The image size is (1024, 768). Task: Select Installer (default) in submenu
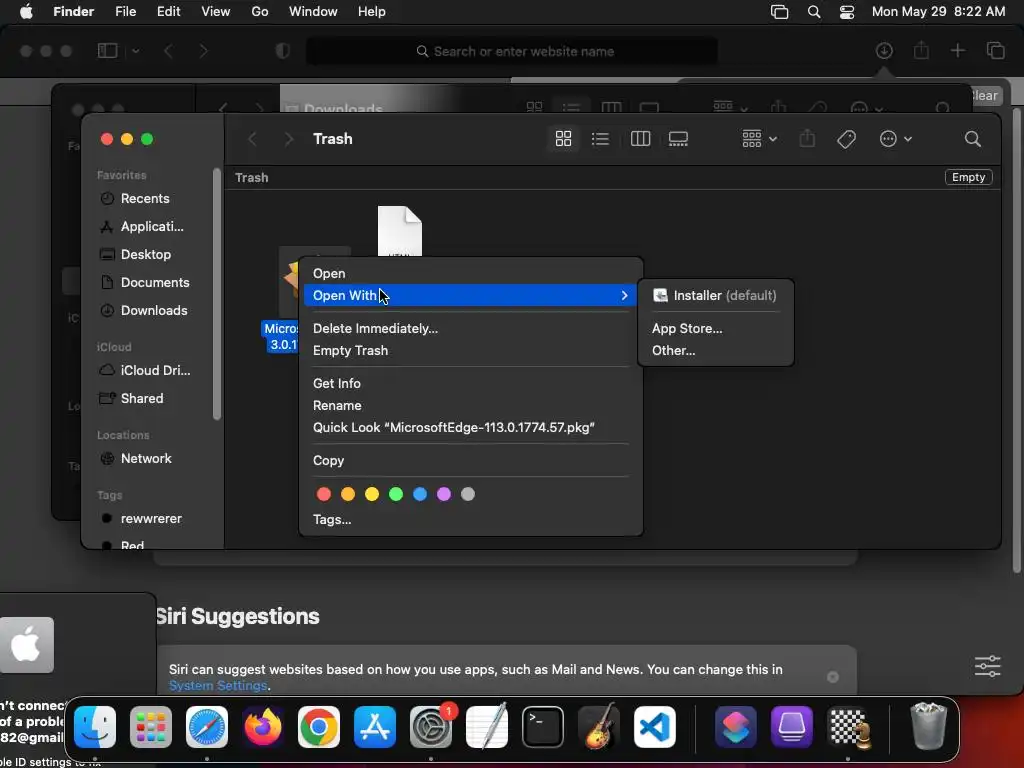716,295
